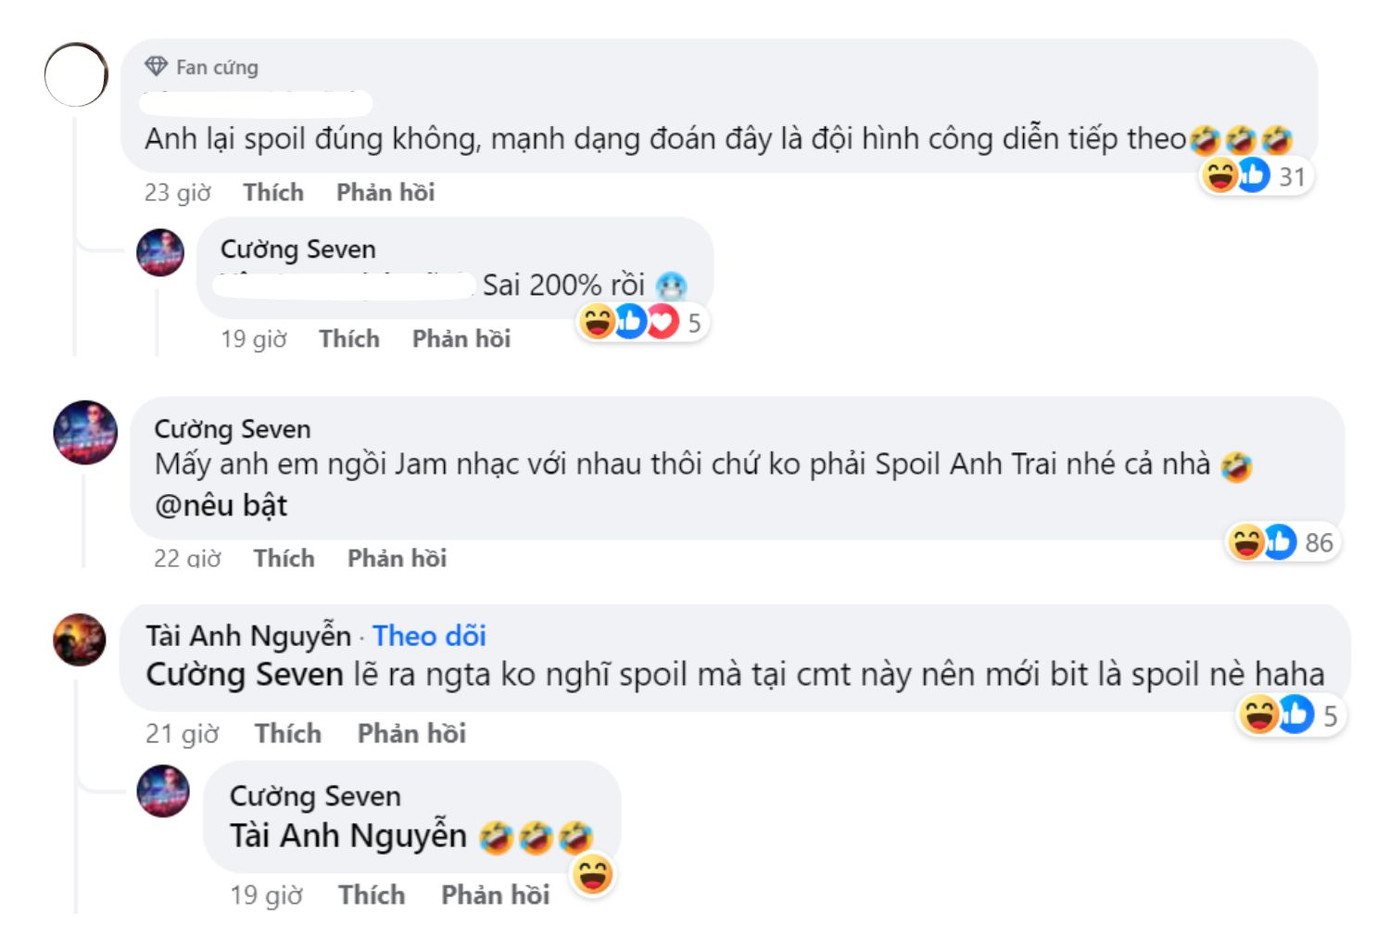The image size is (1390, 927).
Task: Click the Fan cứng diamond badge icon
Action: (156, 66)
